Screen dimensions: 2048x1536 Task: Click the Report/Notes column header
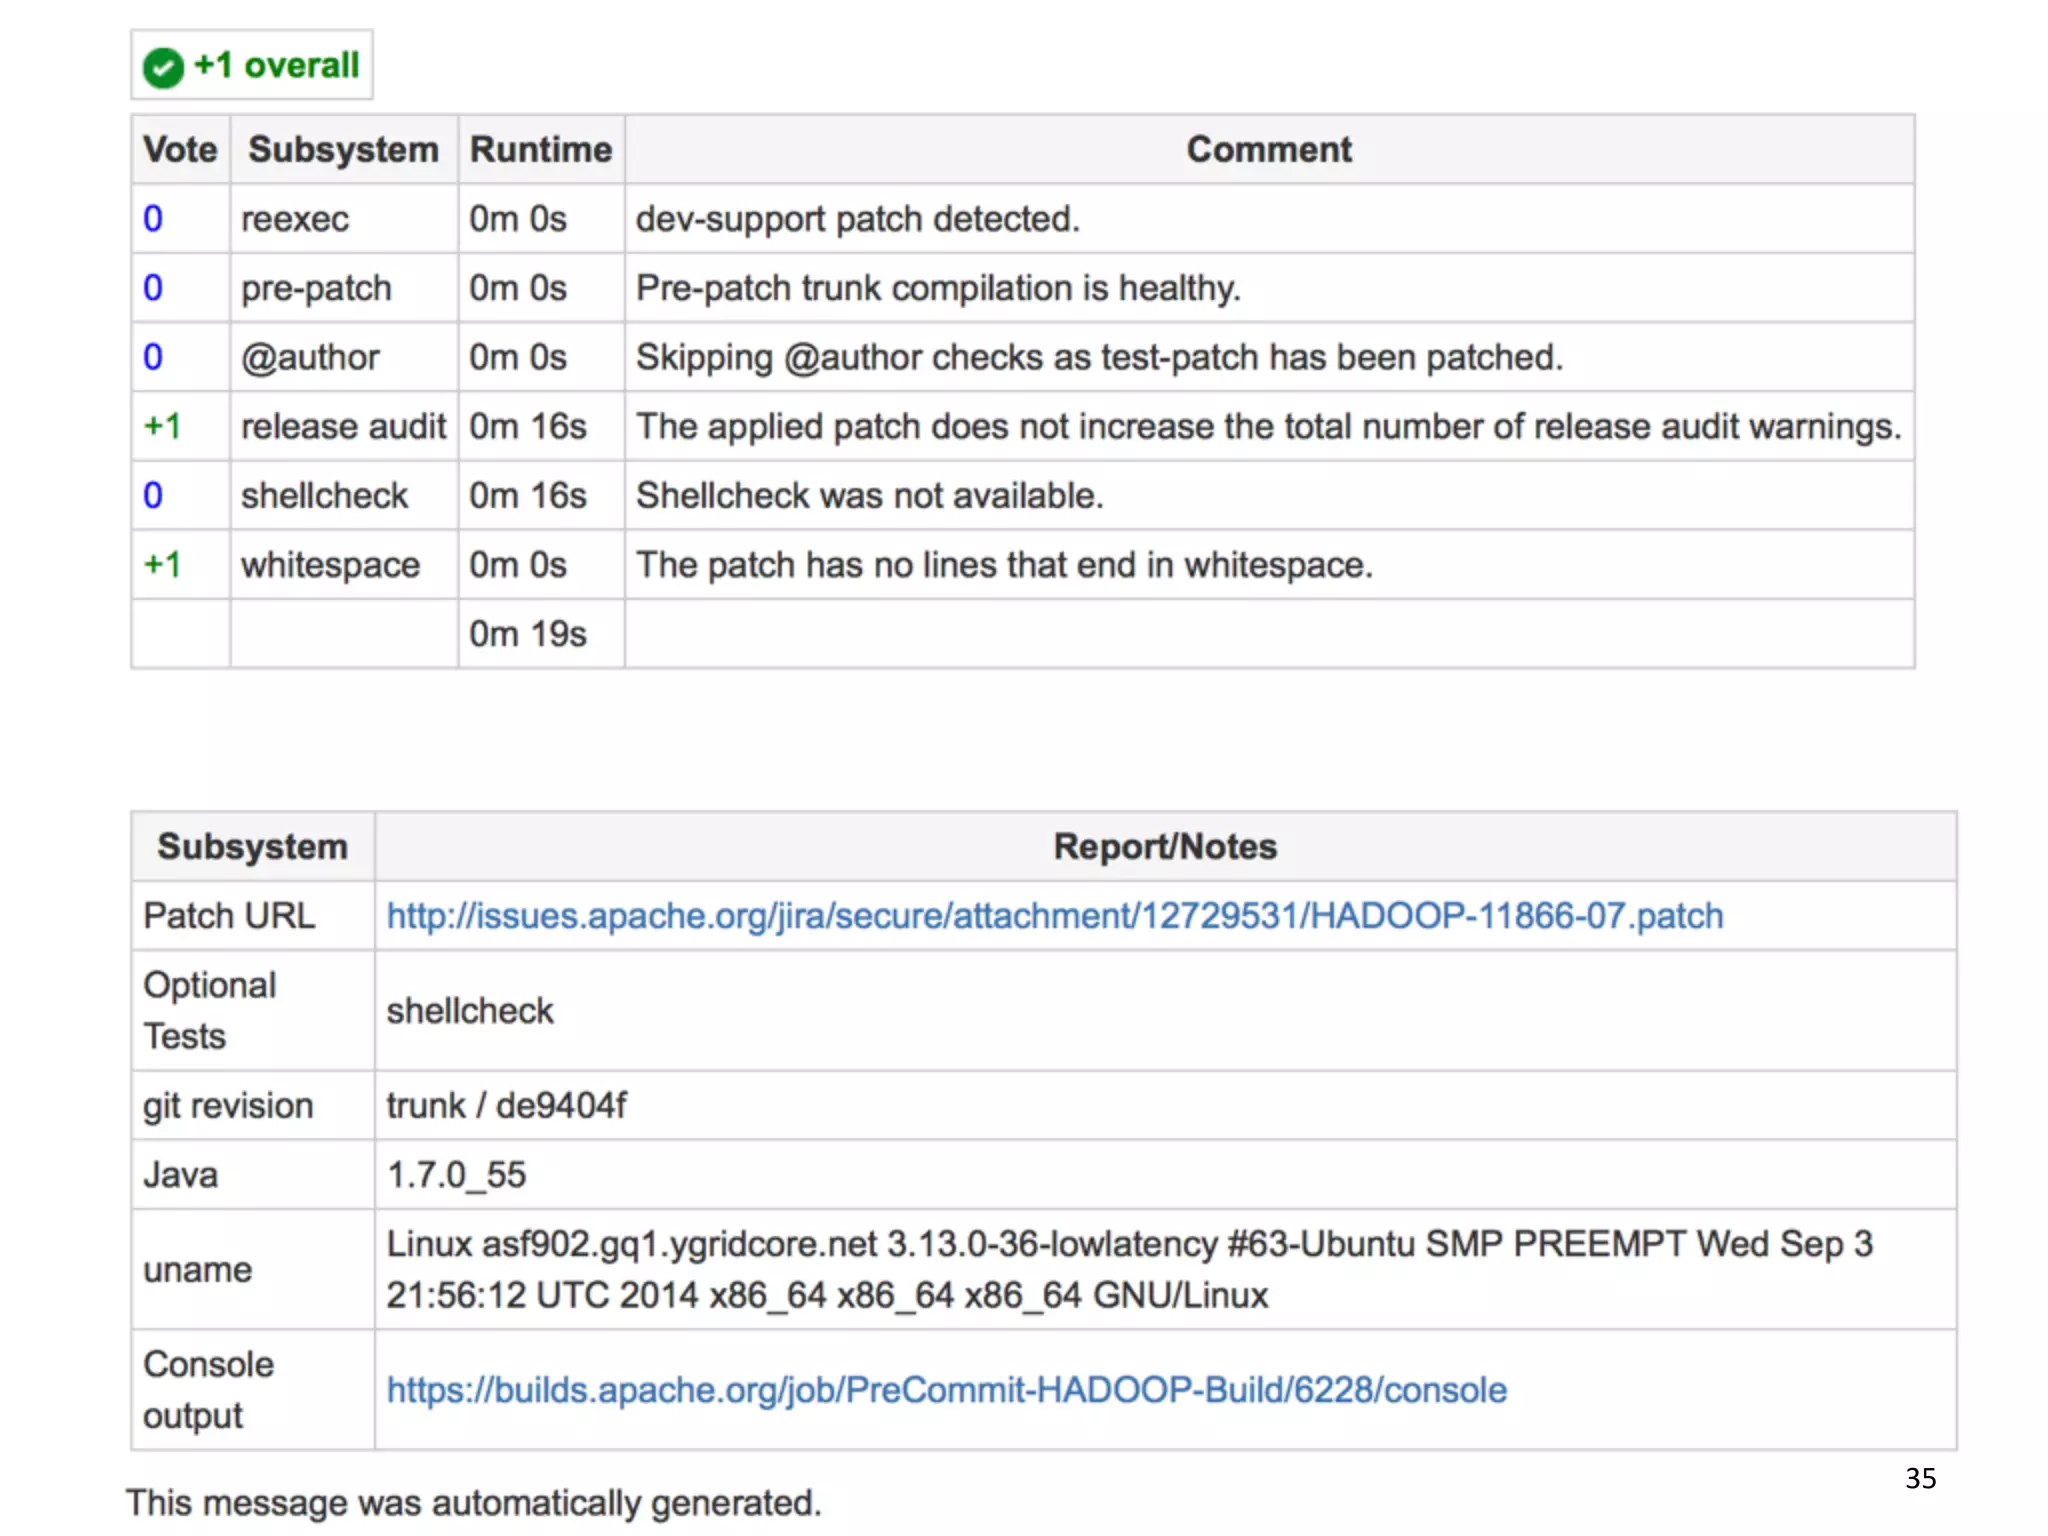pos(1164,847)
